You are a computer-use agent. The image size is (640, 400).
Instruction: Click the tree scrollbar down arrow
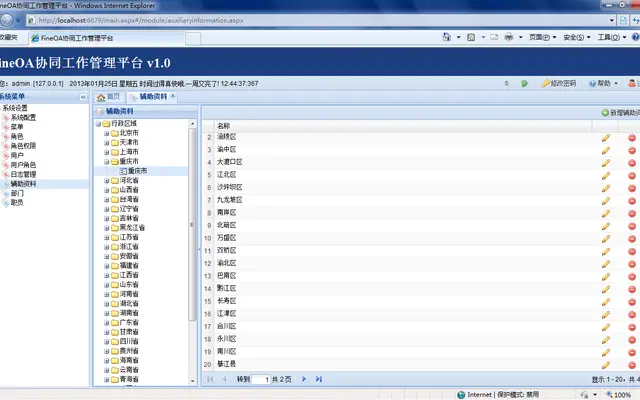(x=193, y=381)
